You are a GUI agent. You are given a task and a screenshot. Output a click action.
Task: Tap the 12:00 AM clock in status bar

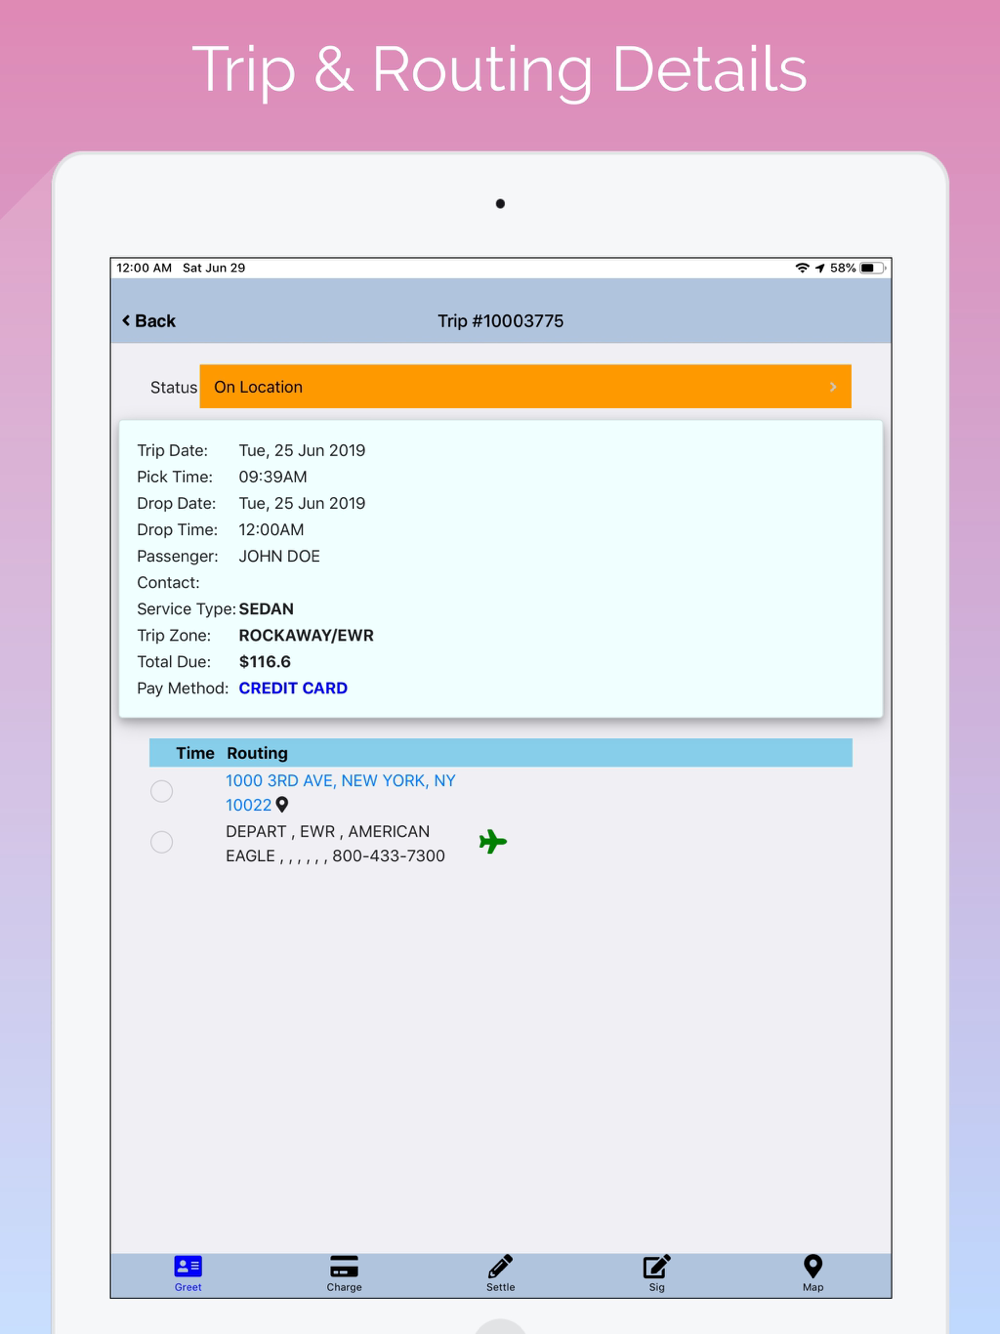144,268
